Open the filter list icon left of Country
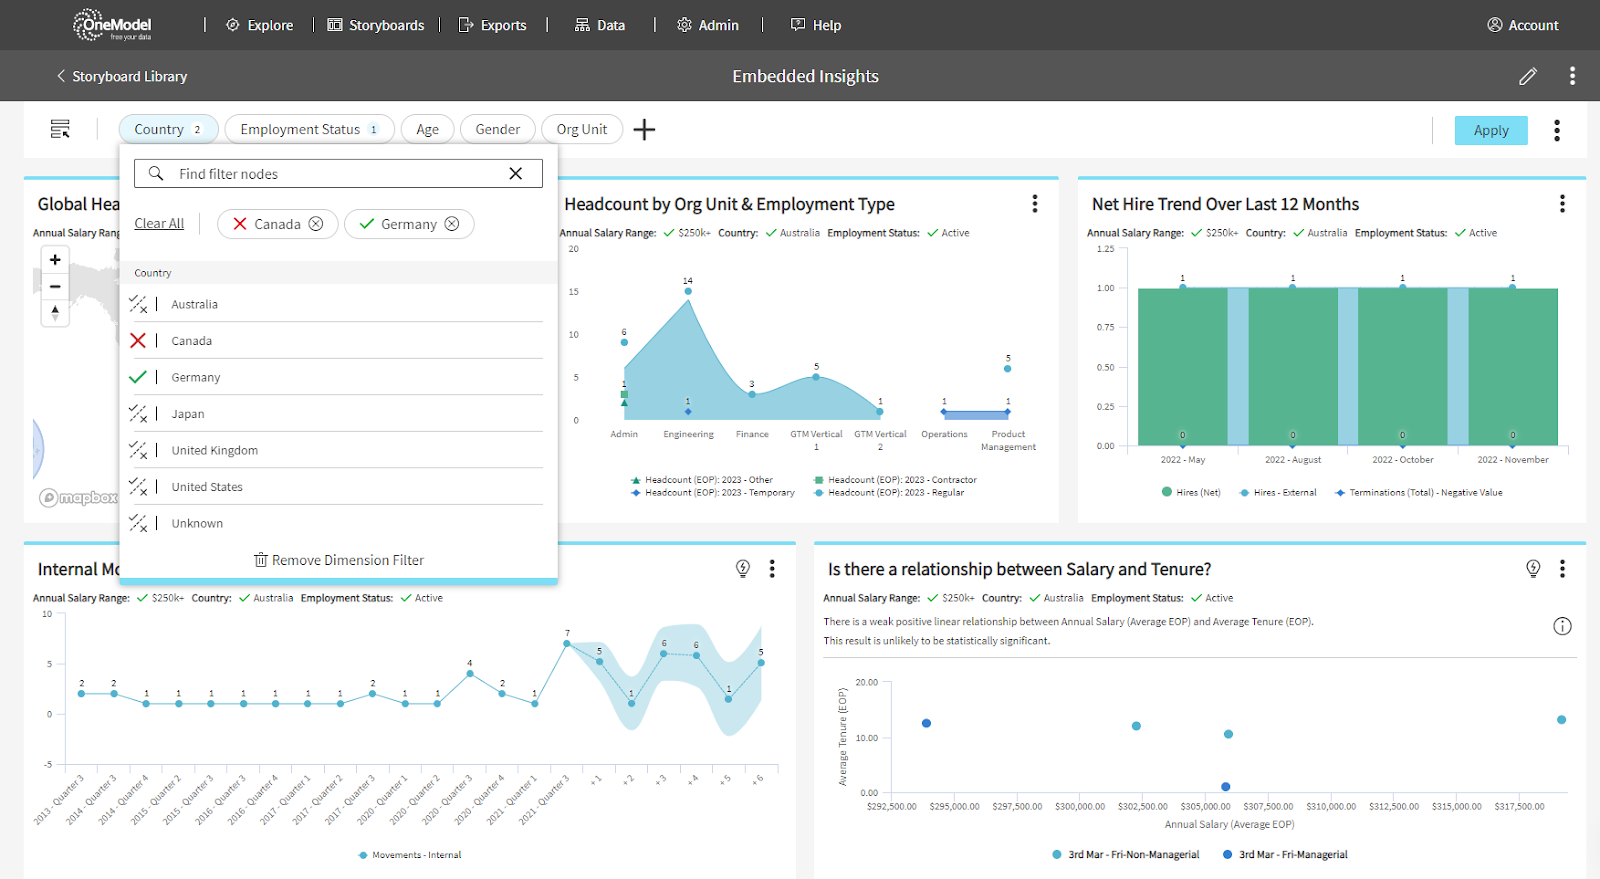1600x879 pixels. click(x=60, y=129)
